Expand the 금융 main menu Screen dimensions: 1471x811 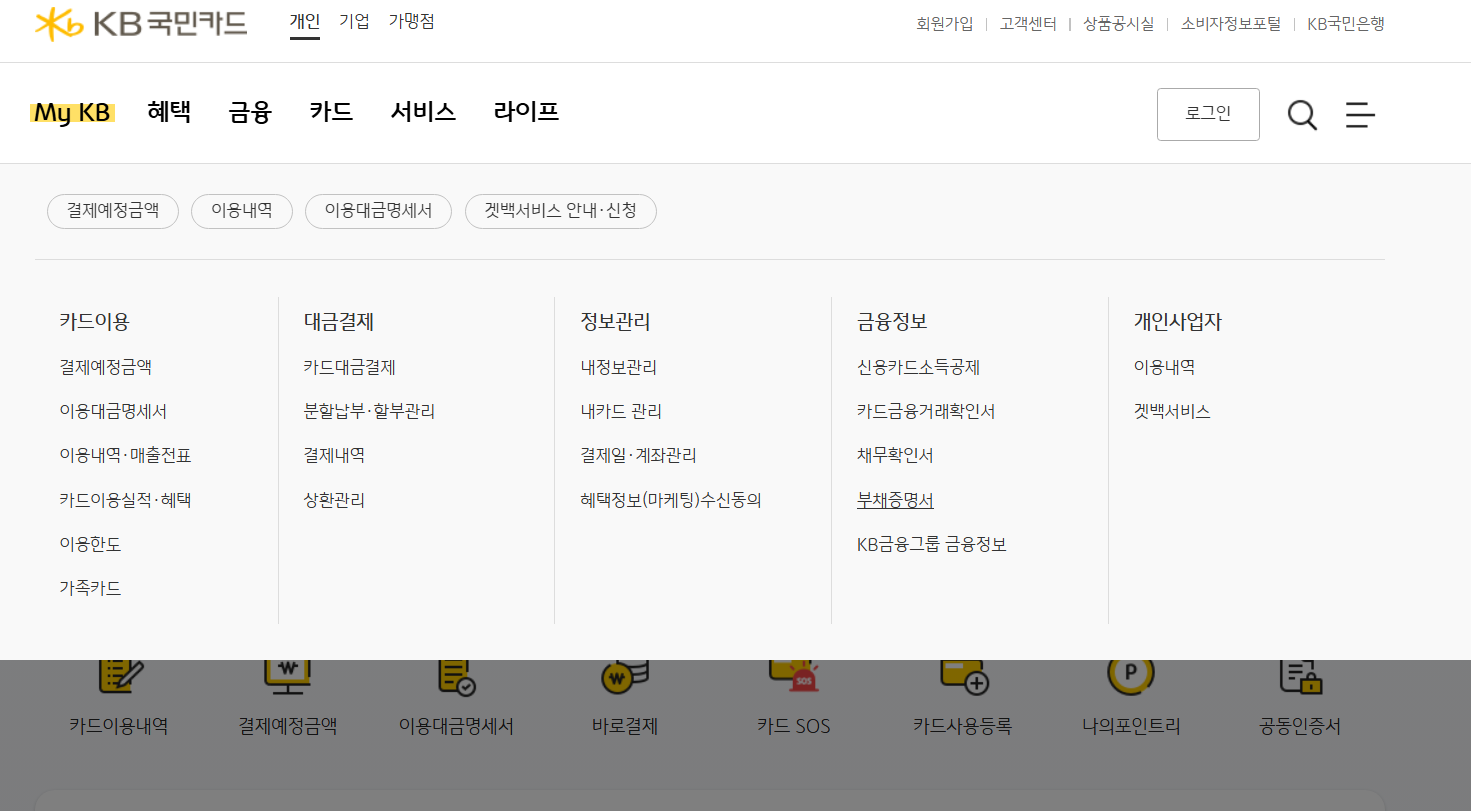click(x=250, y=113)
